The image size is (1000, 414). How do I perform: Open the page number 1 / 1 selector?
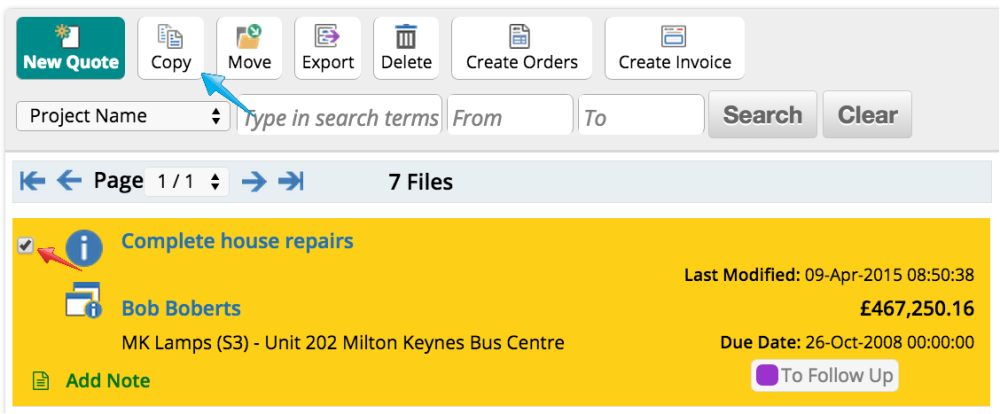coord(187,182)
